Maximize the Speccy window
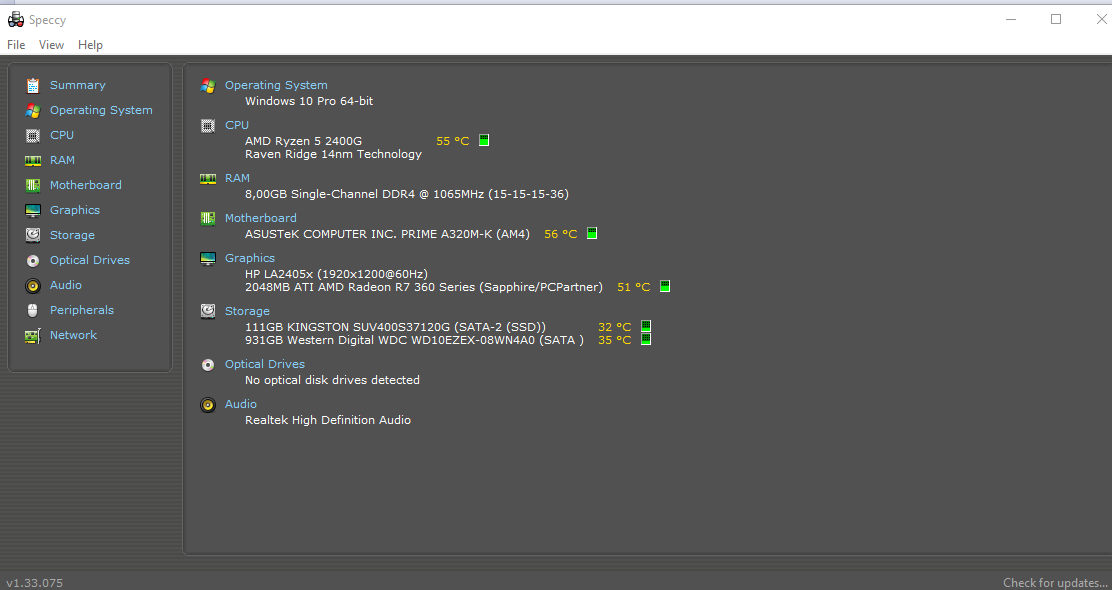 [x=1056, y=19]
